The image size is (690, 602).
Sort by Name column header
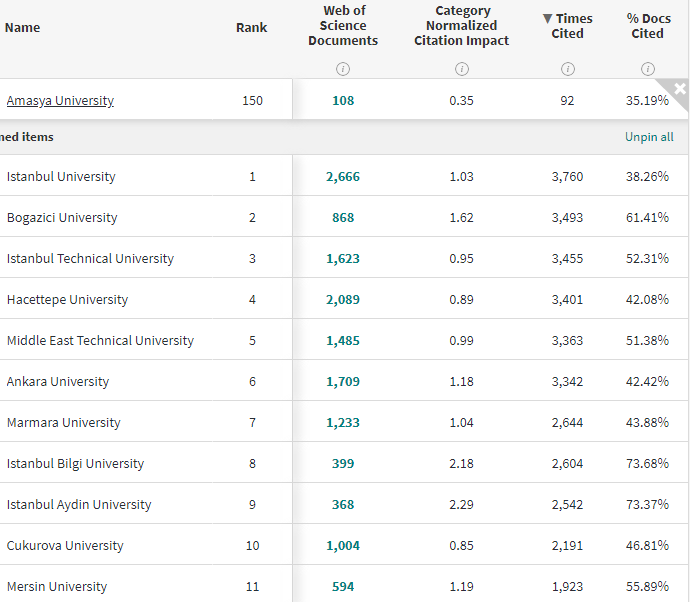click(22, 27)
